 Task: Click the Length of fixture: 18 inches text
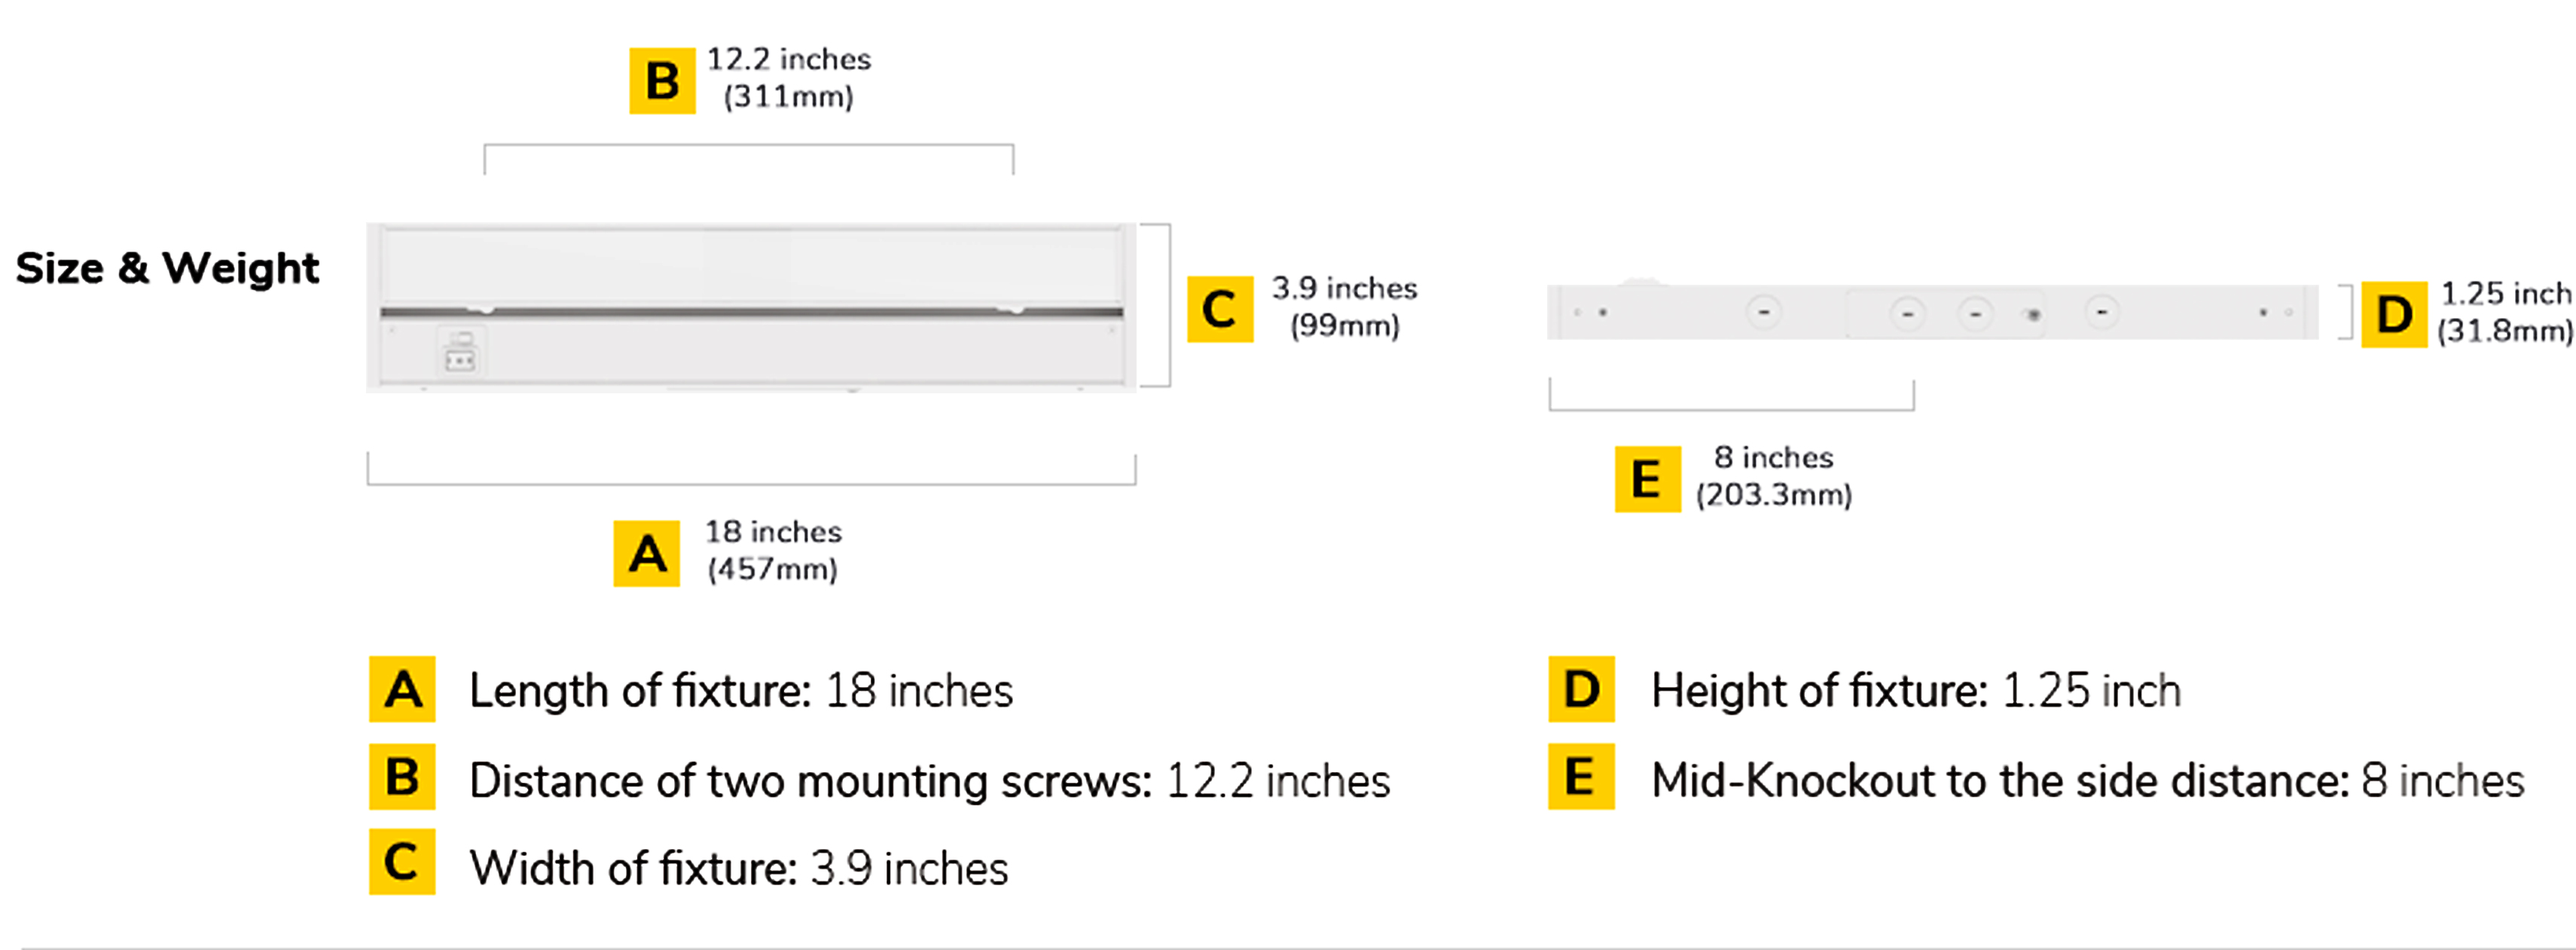click(x=741, y=691)
